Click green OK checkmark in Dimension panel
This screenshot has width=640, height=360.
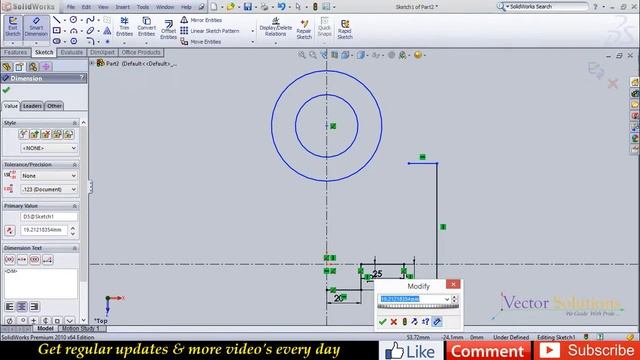click(x=6, y=90)
